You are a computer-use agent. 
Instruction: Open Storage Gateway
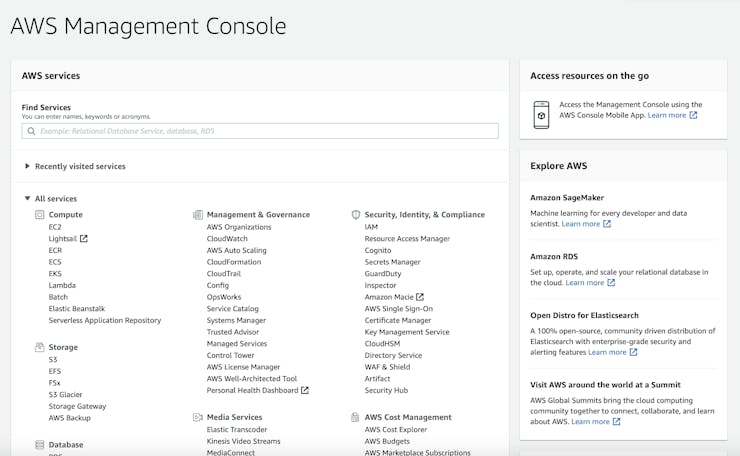tap(77, 406)
